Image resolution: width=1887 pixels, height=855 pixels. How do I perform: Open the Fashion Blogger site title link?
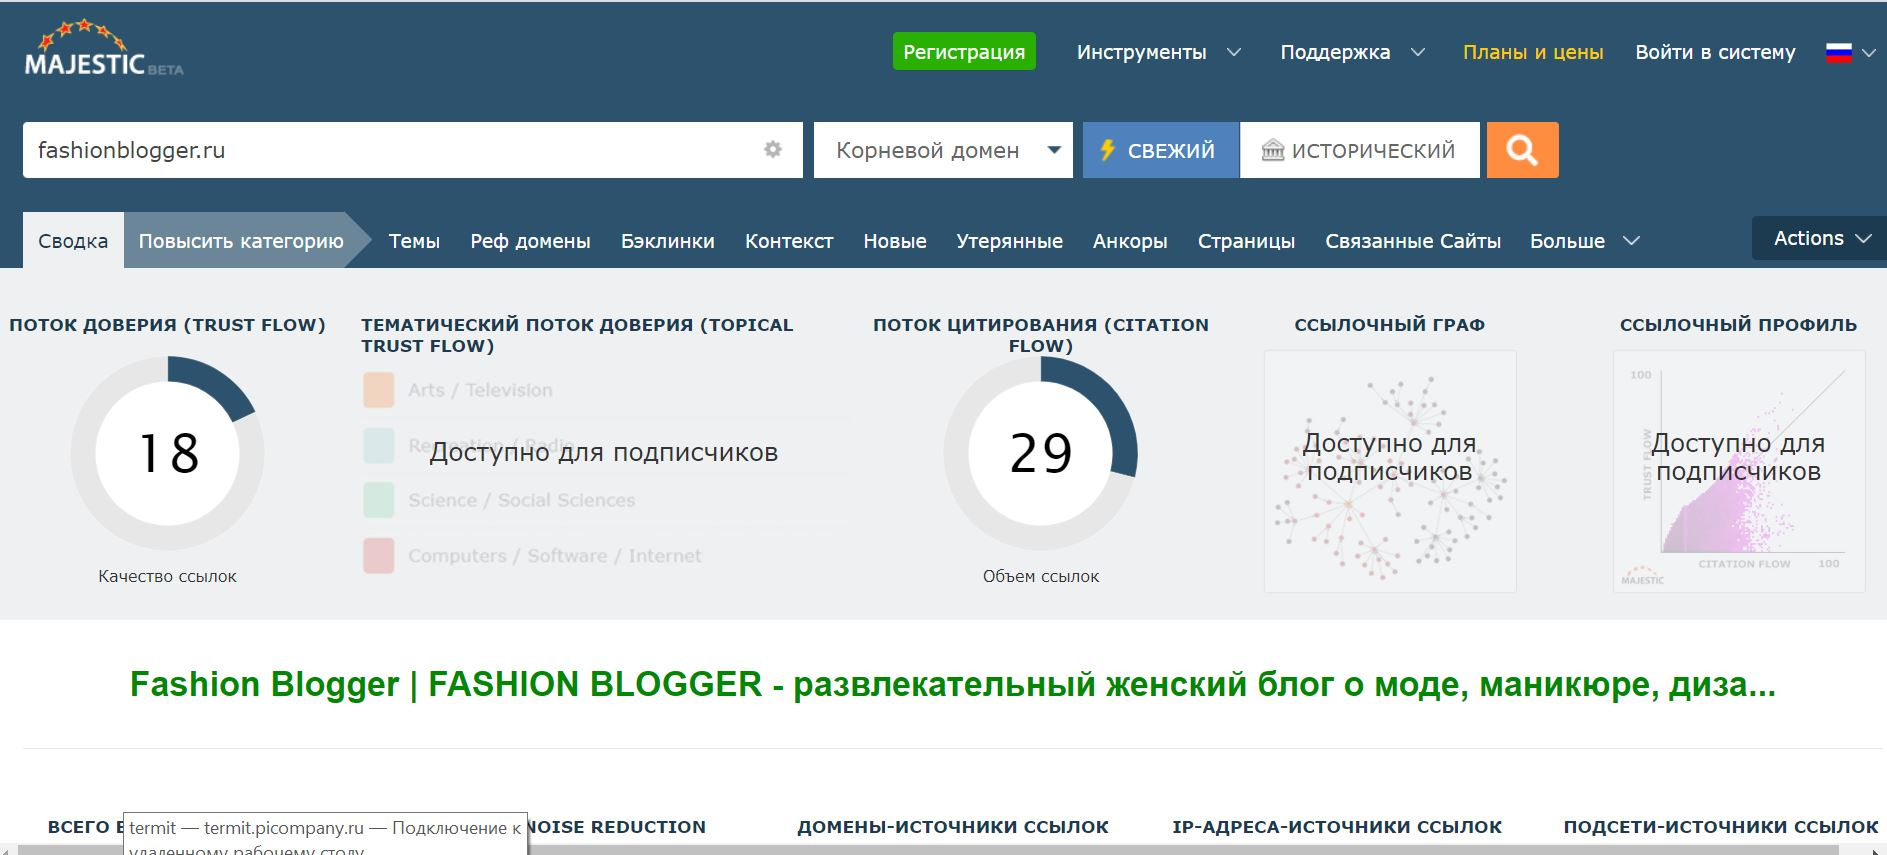[x=952, y=684]
